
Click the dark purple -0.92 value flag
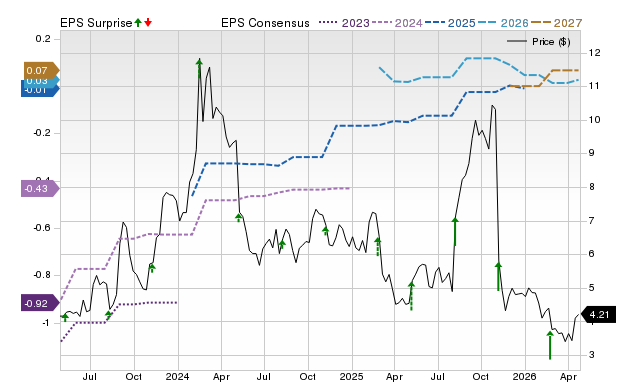click(x=40, y=304)
